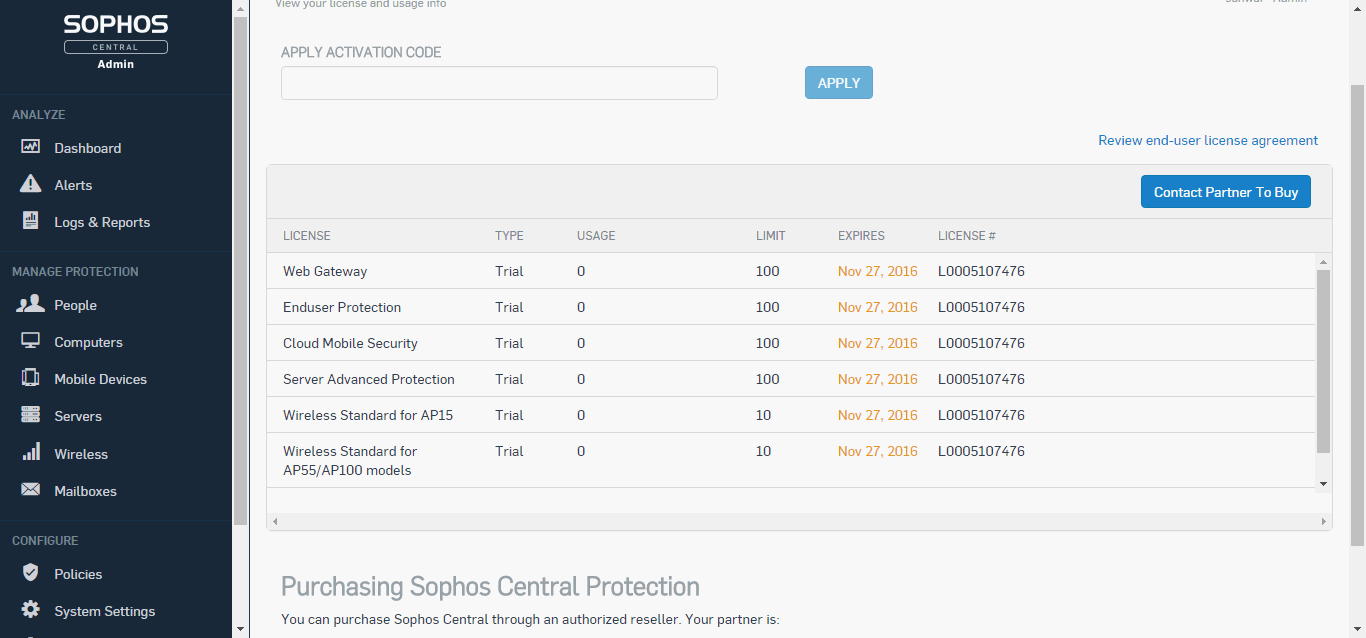Click the TYPE column header
The width and height of the screenshot is (1366, 638).
point(509,236)
